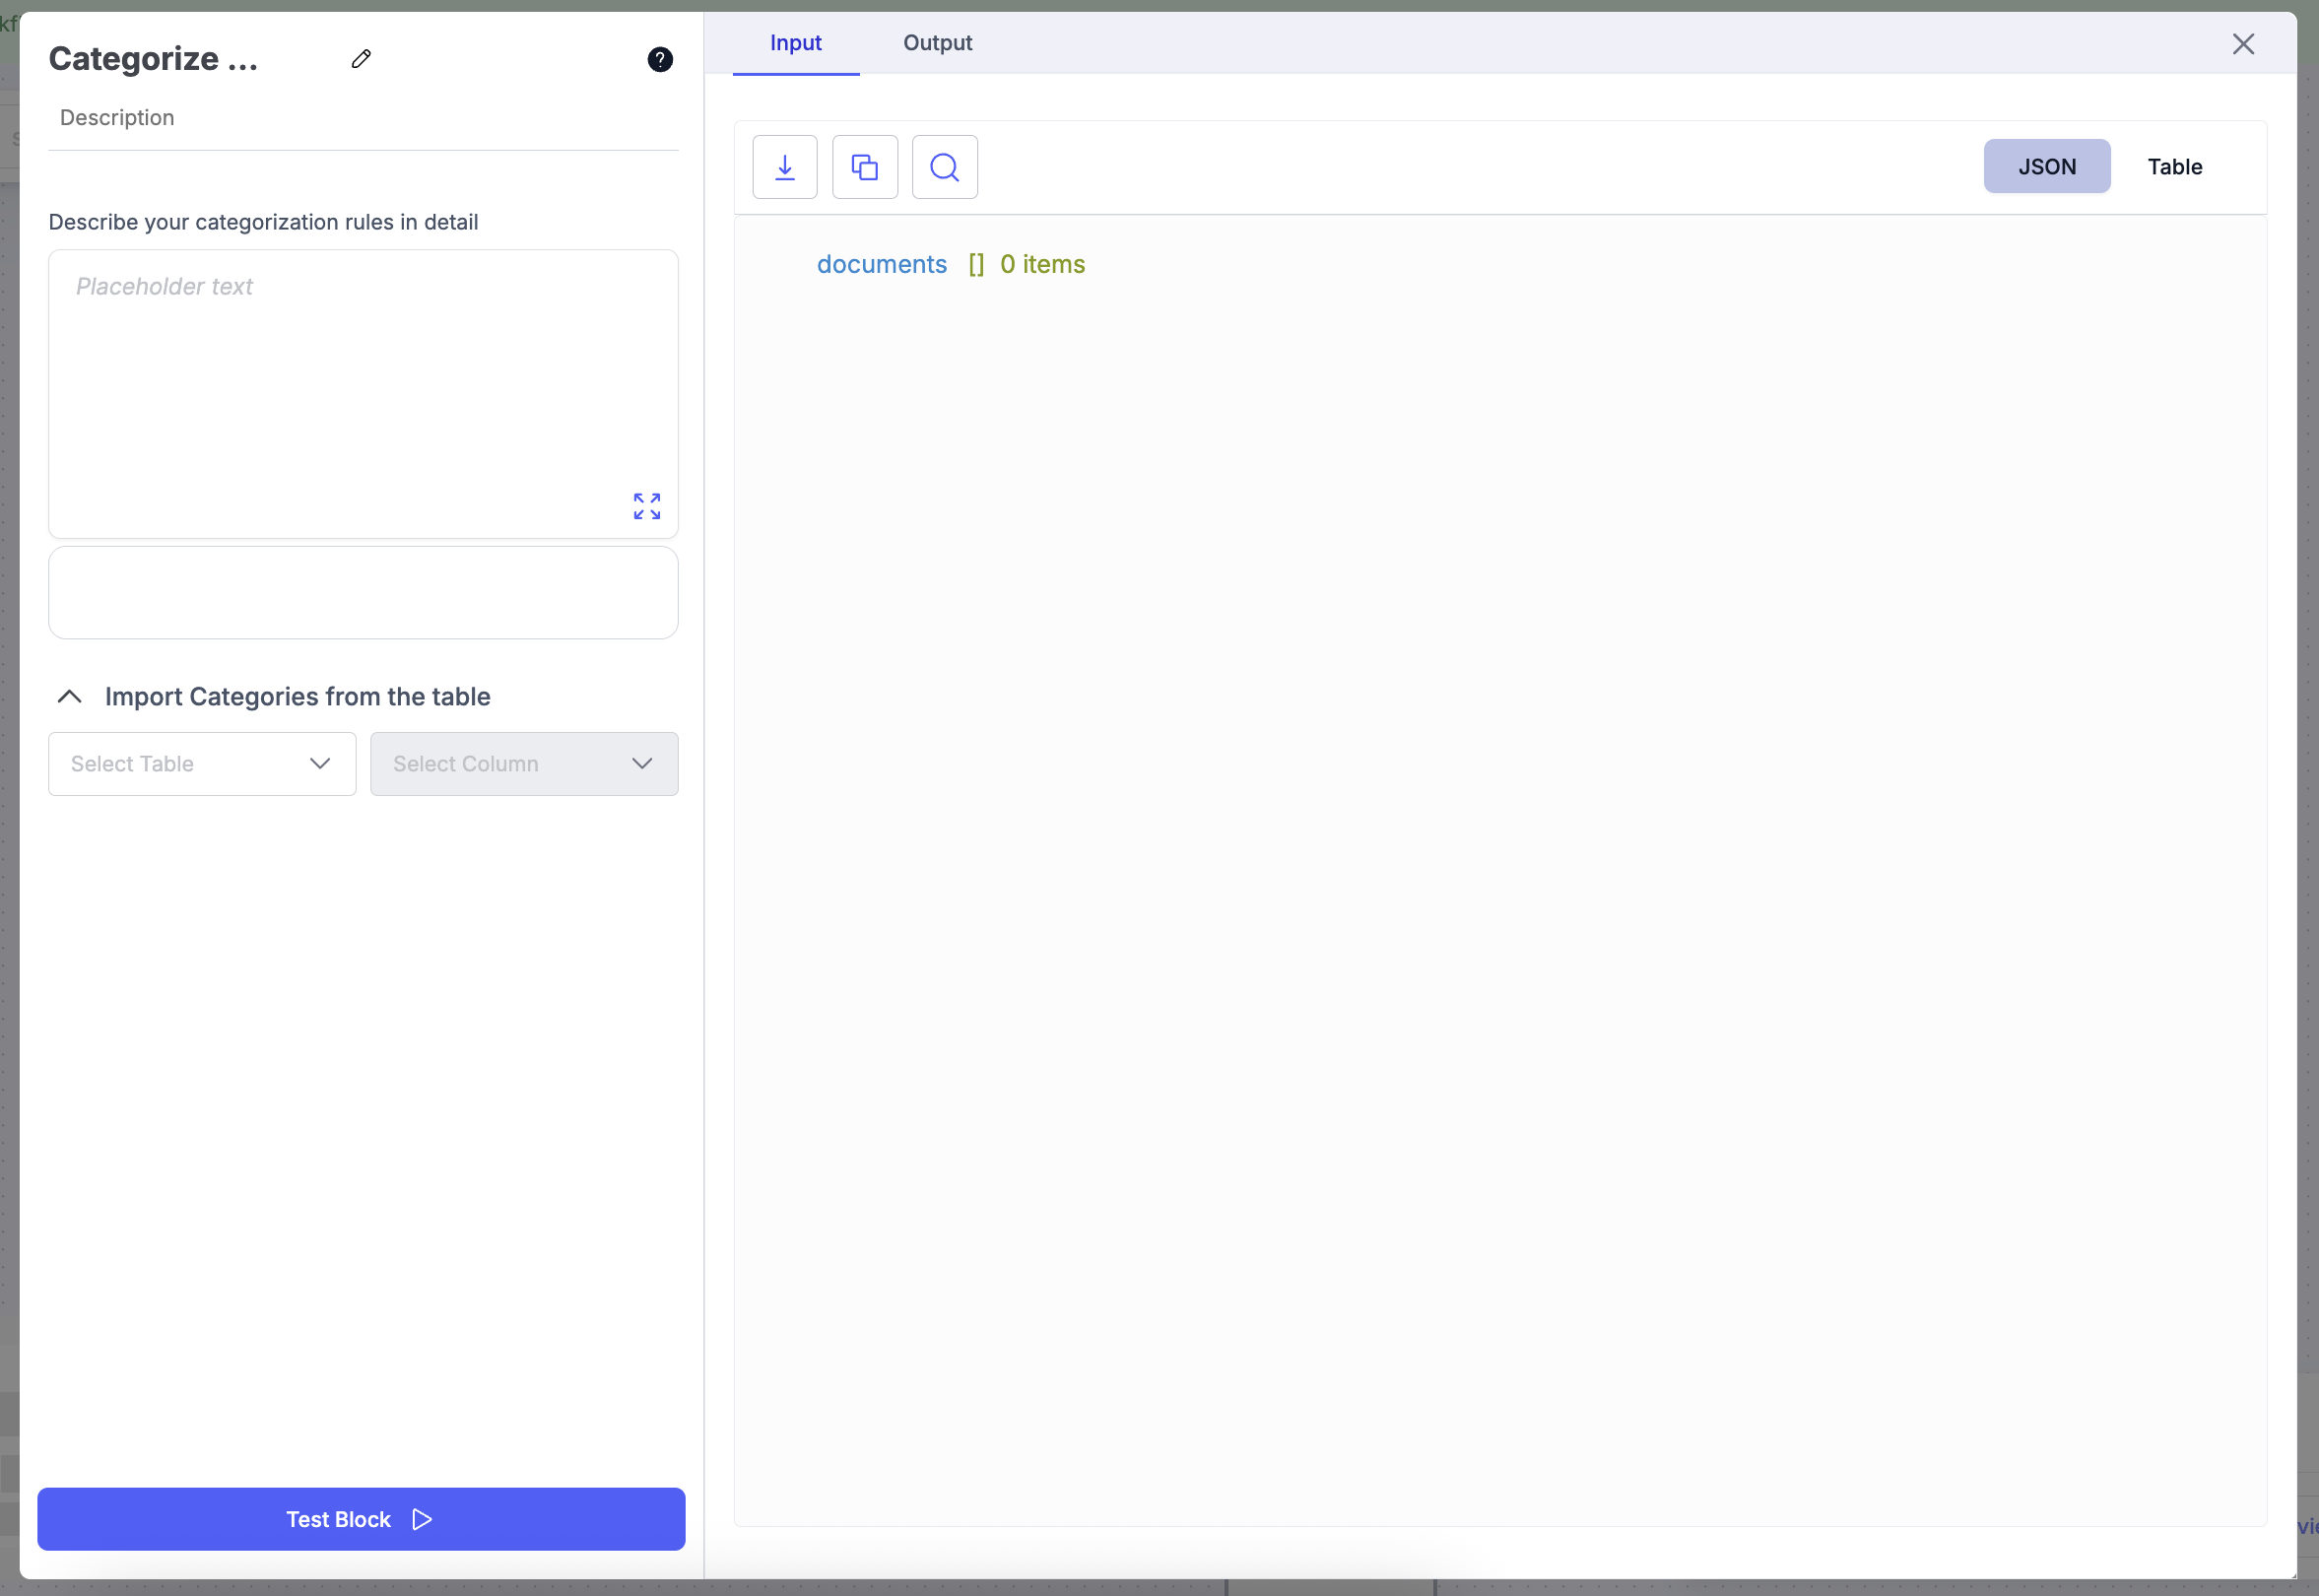Switch to the Input tab

click(795, 43)
